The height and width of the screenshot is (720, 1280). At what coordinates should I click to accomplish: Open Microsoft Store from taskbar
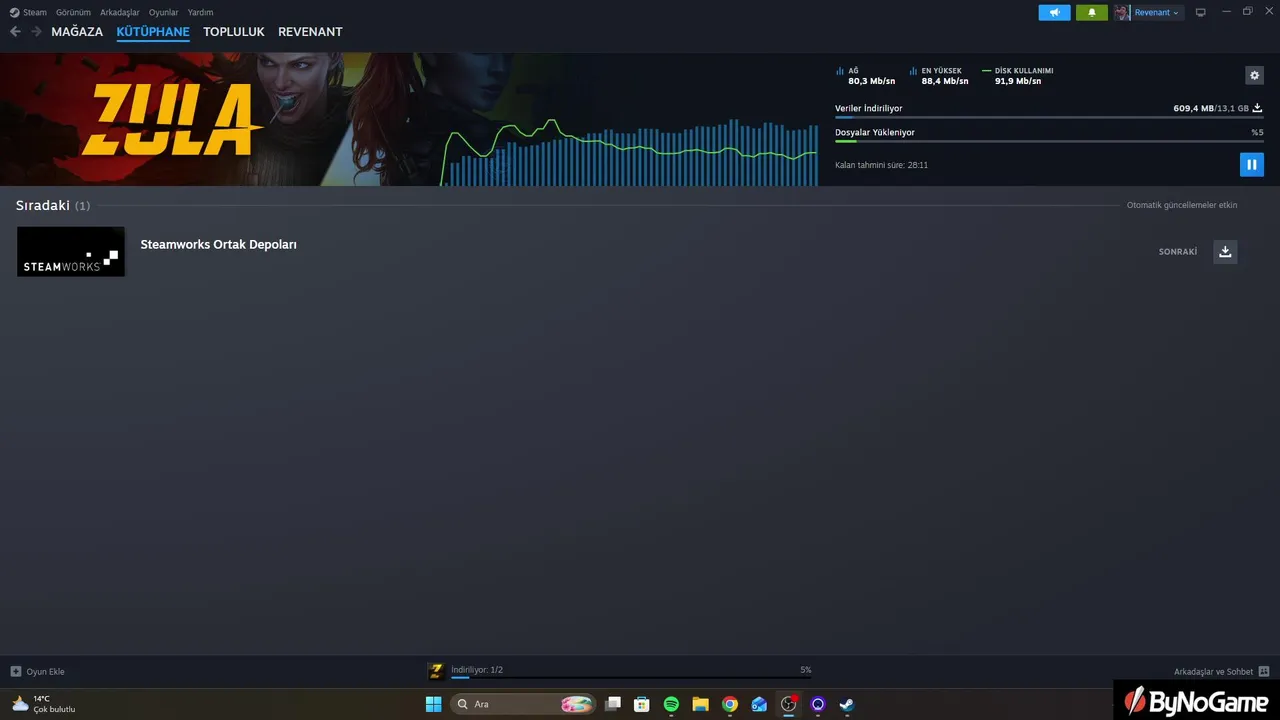[x=642, y=704]
